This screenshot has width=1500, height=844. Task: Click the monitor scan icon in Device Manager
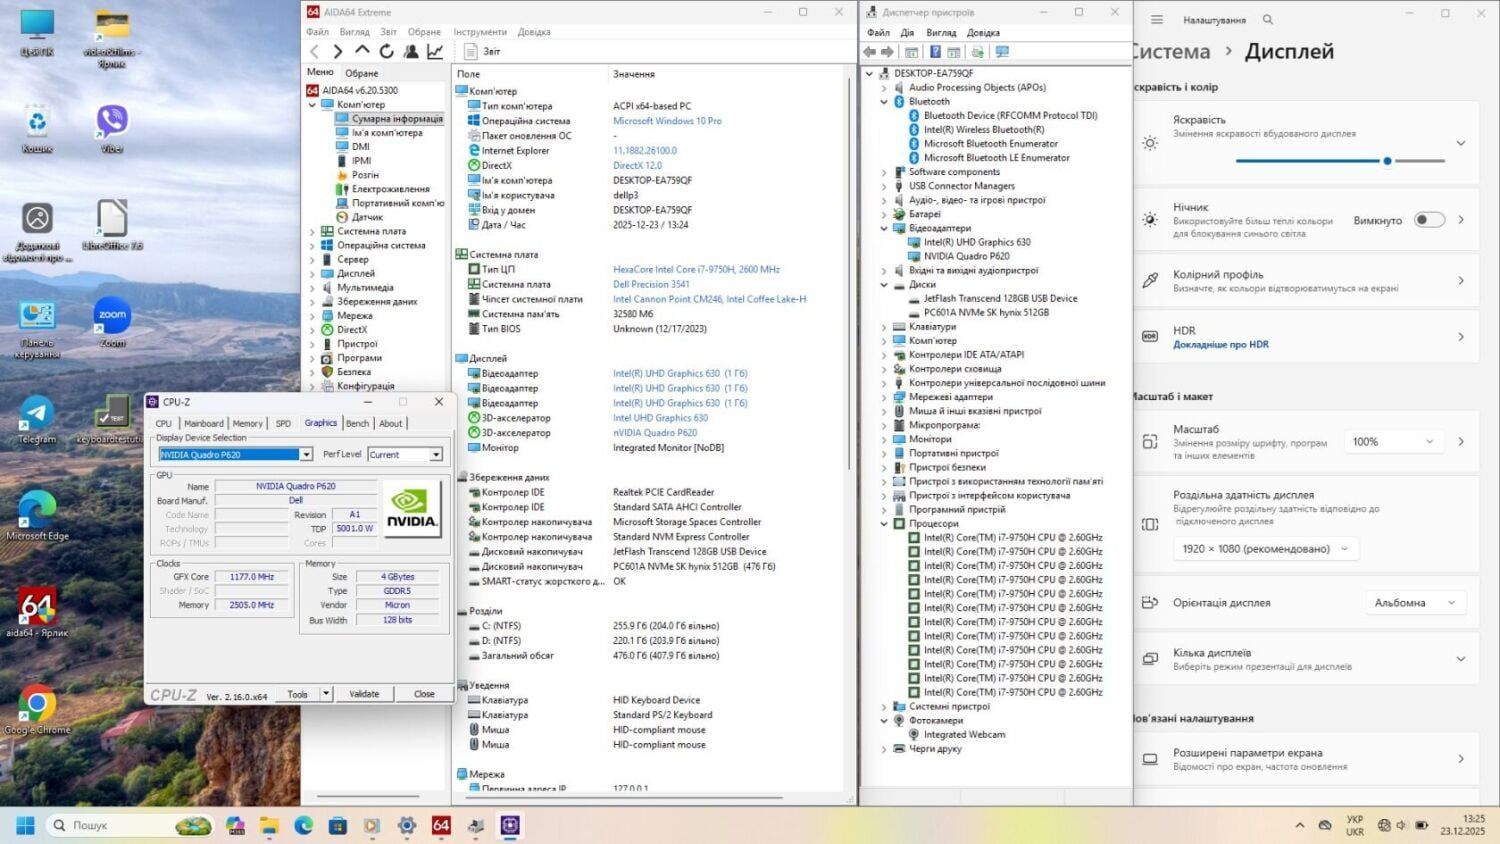click(x=1002, y=52)
